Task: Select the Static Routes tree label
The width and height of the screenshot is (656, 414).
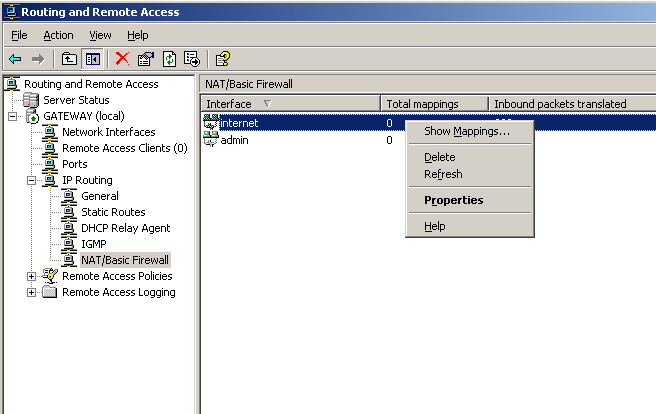Action: click(113, 212)
